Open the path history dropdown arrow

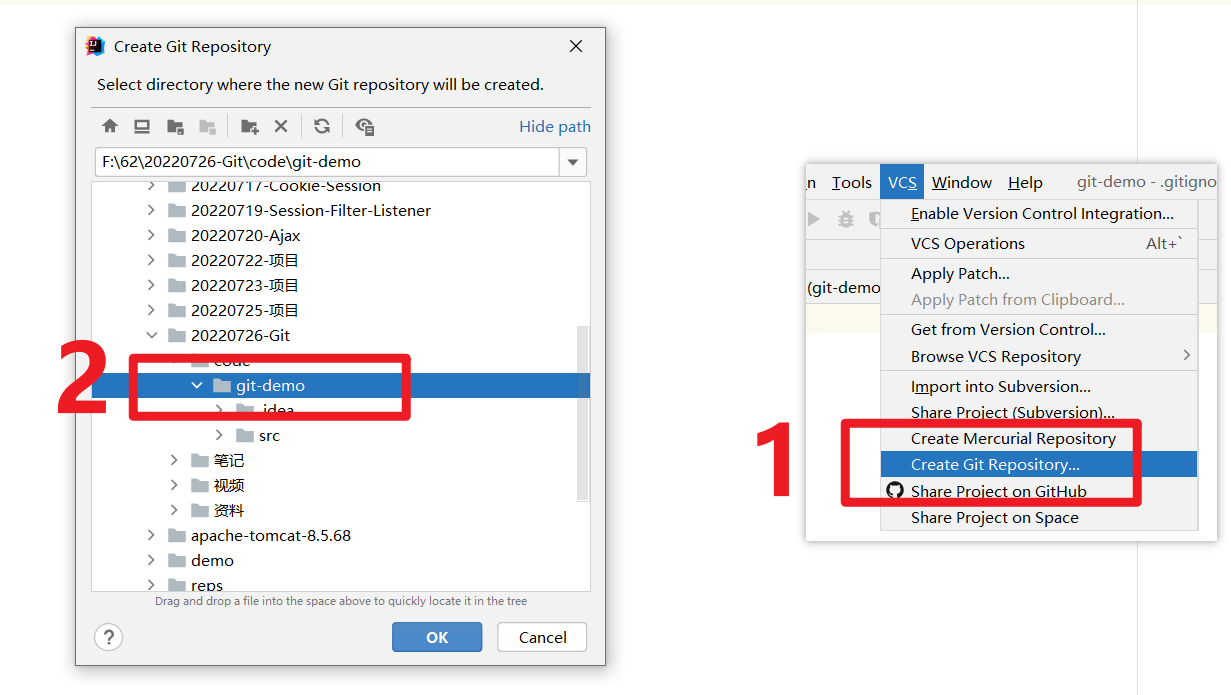pyautogui.click(x=573, y=162)
